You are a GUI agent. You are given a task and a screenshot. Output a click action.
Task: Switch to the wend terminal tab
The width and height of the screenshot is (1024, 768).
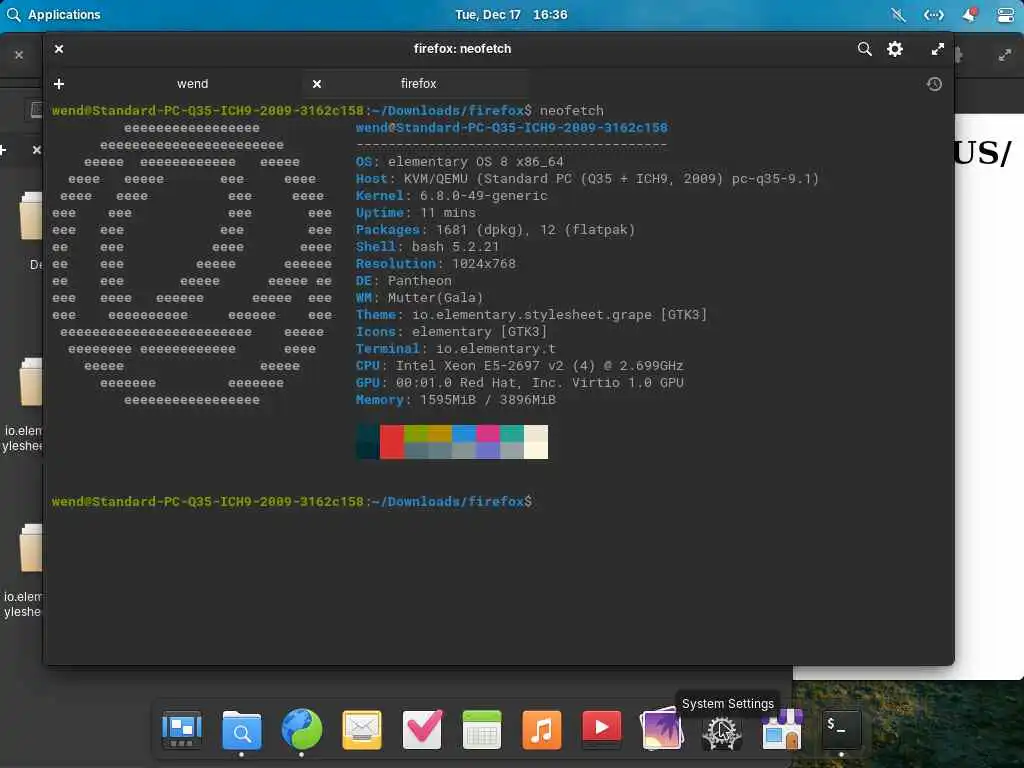(192, 84)
